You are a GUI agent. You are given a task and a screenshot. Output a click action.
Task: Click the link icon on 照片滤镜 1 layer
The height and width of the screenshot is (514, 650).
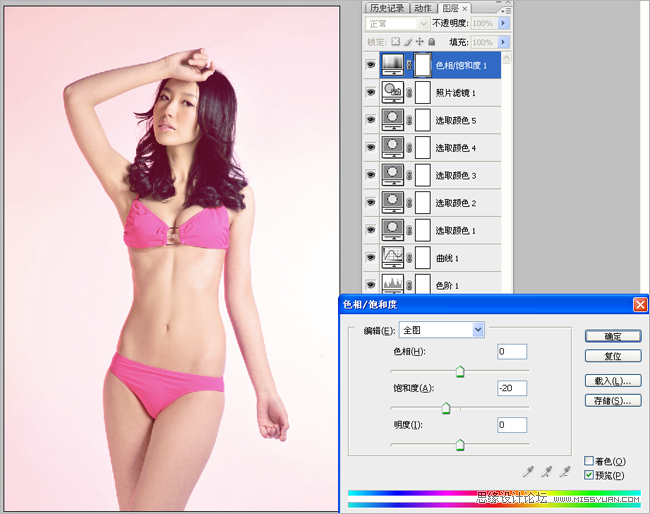click(409, 92)
